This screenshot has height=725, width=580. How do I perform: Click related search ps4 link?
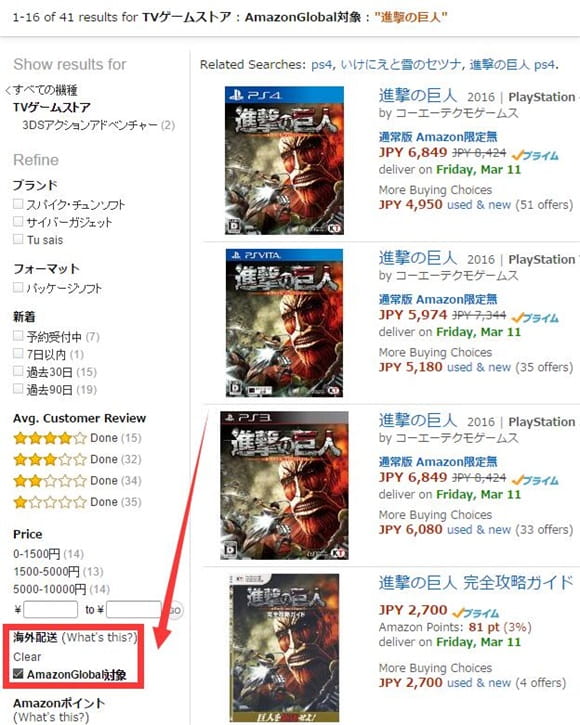tap(321, 65)
